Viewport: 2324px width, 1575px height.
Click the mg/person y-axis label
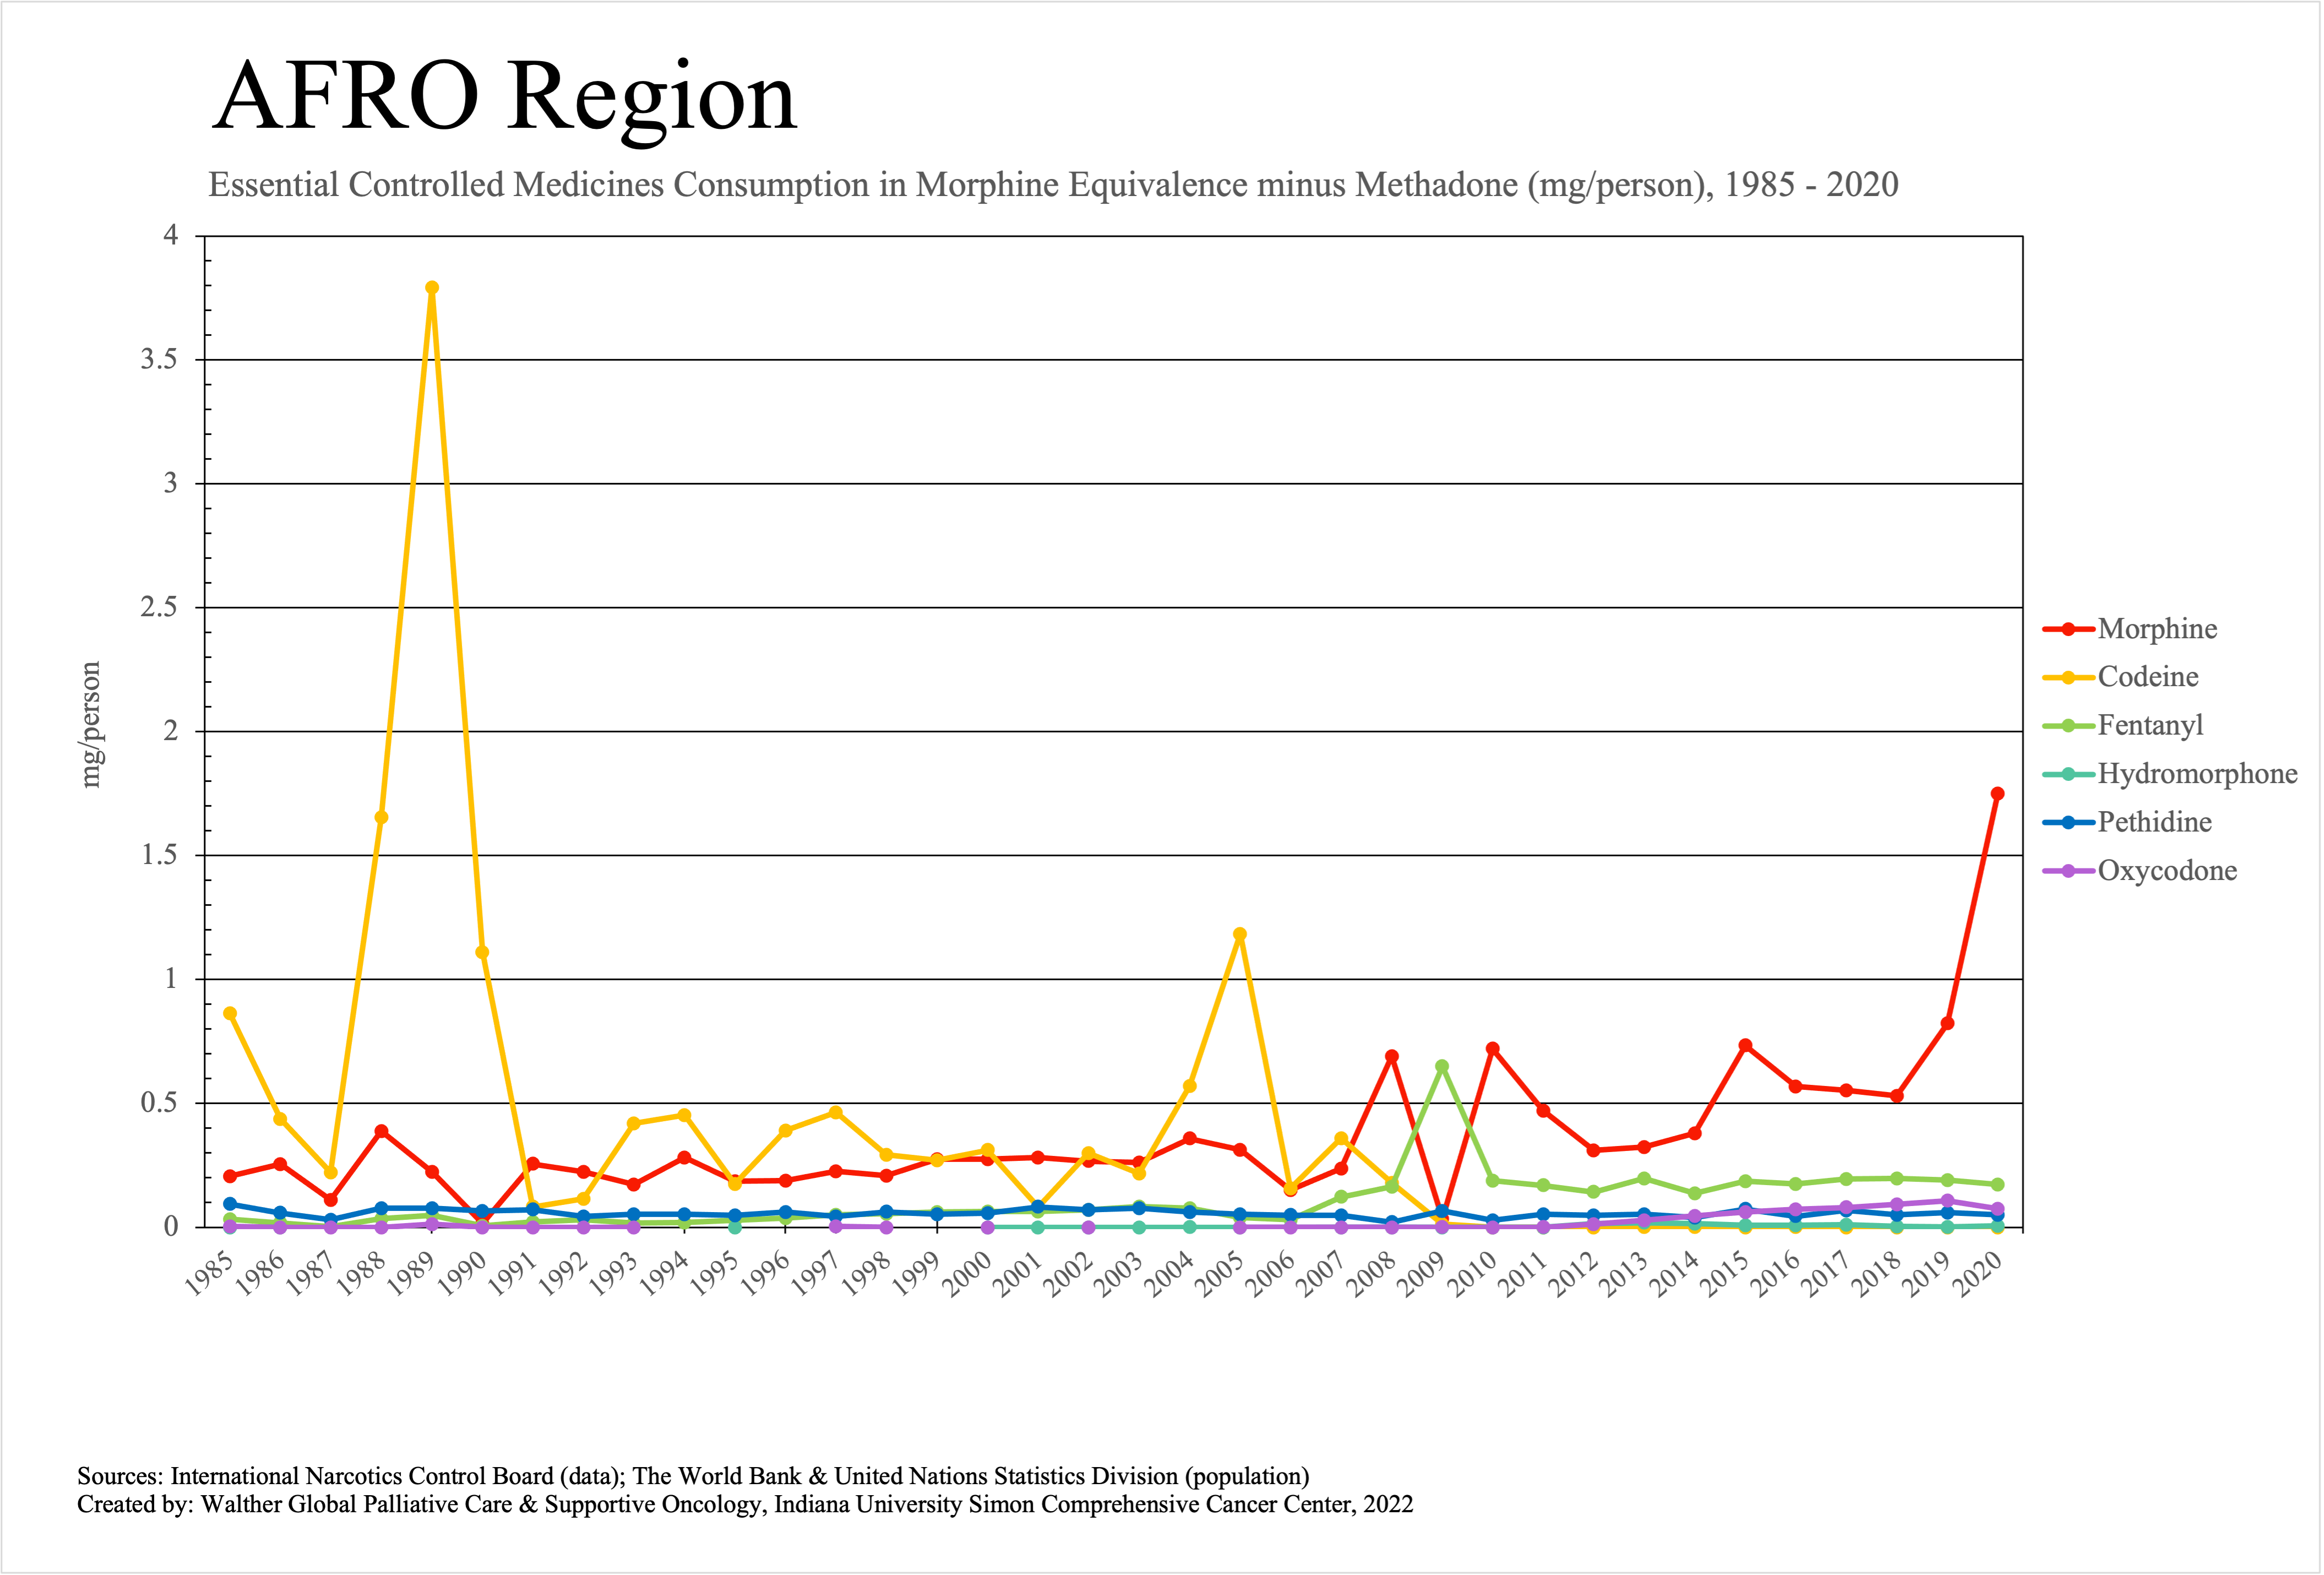(91, 724)
